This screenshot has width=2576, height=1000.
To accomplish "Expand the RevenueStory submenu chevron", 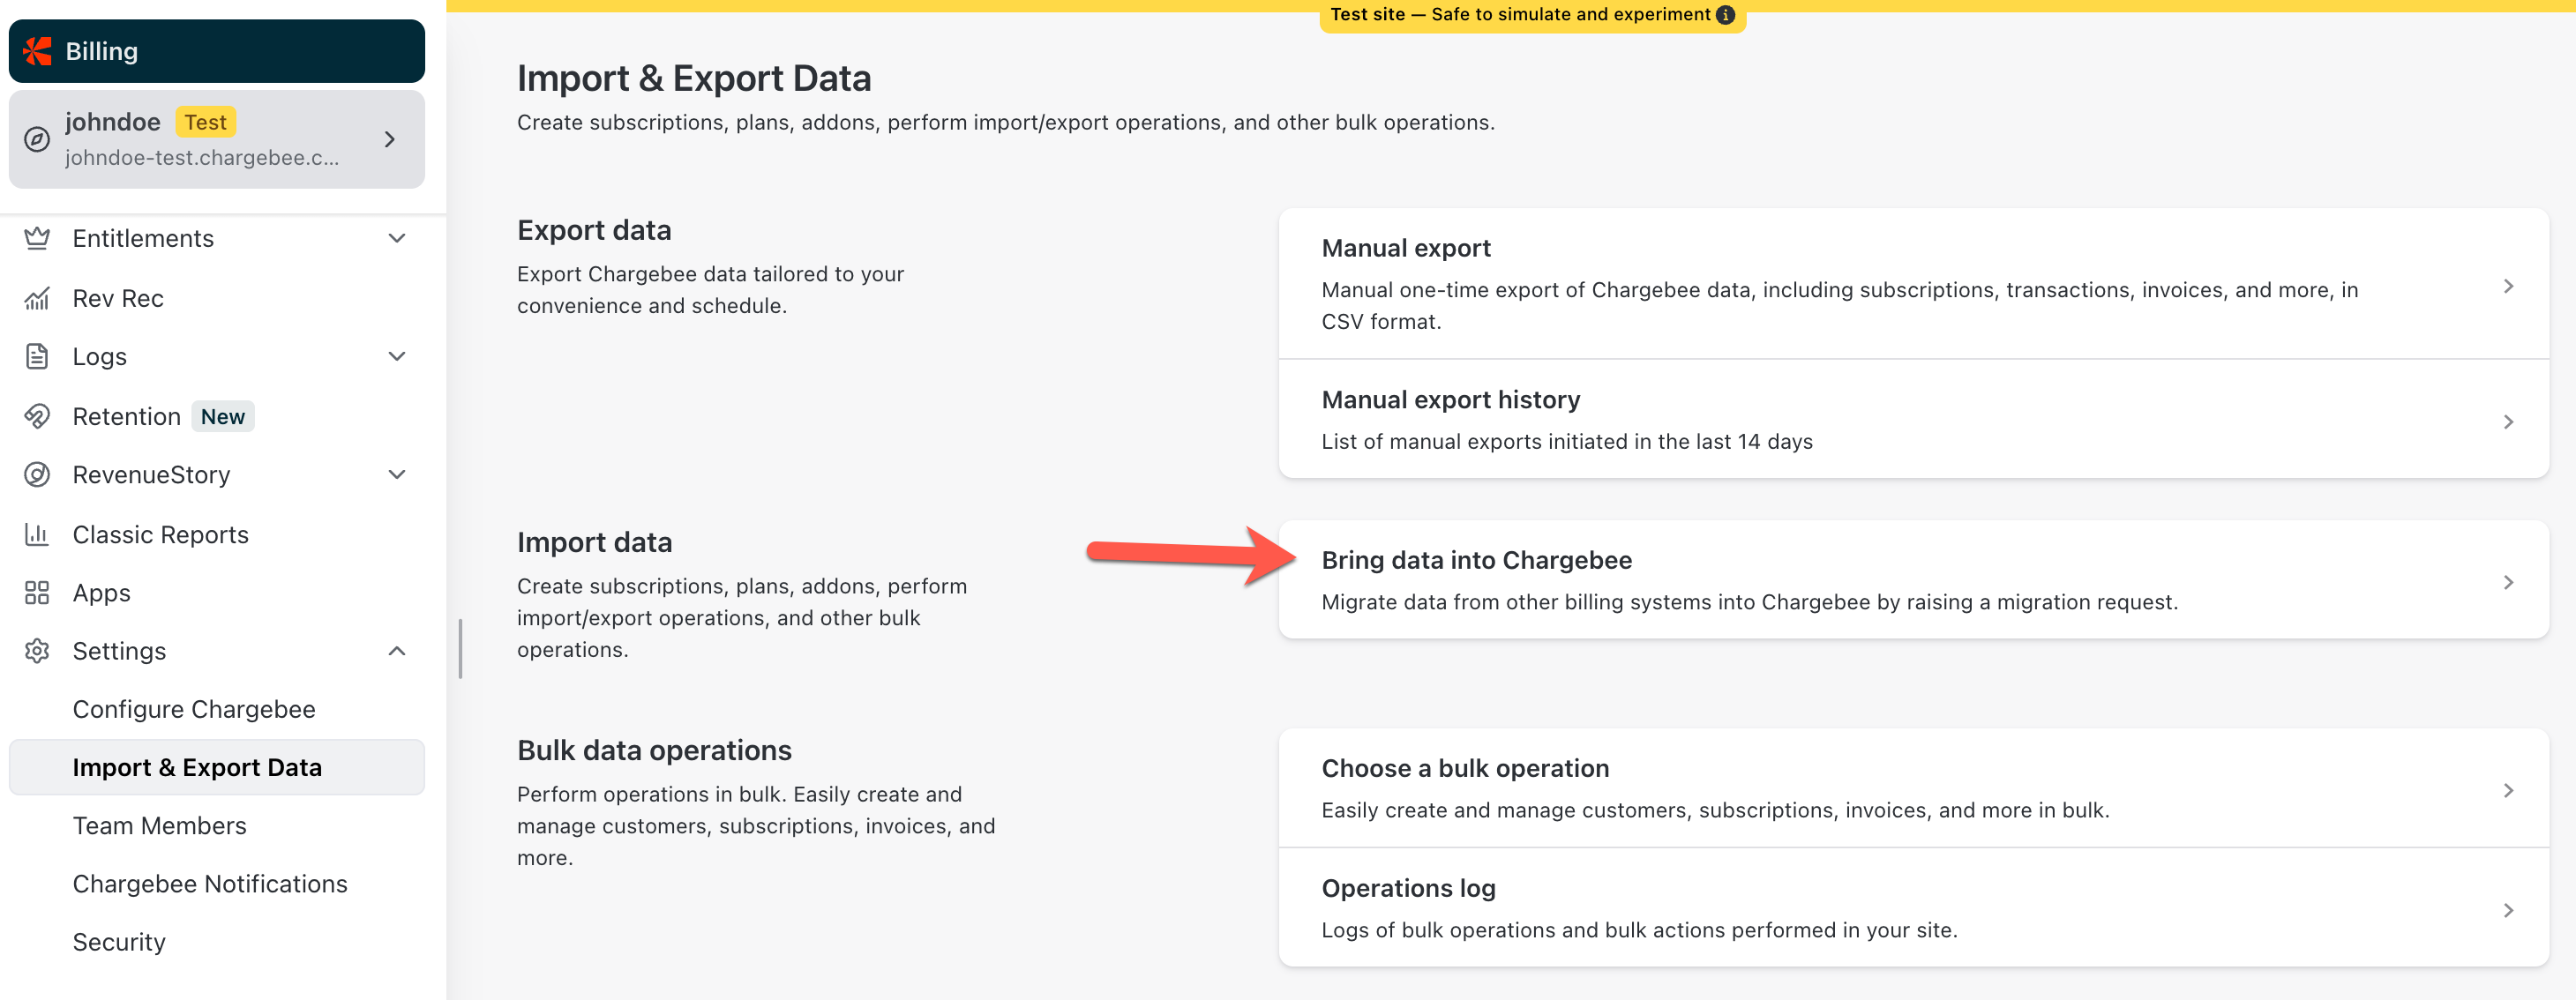I will click(x=397, y=475).
